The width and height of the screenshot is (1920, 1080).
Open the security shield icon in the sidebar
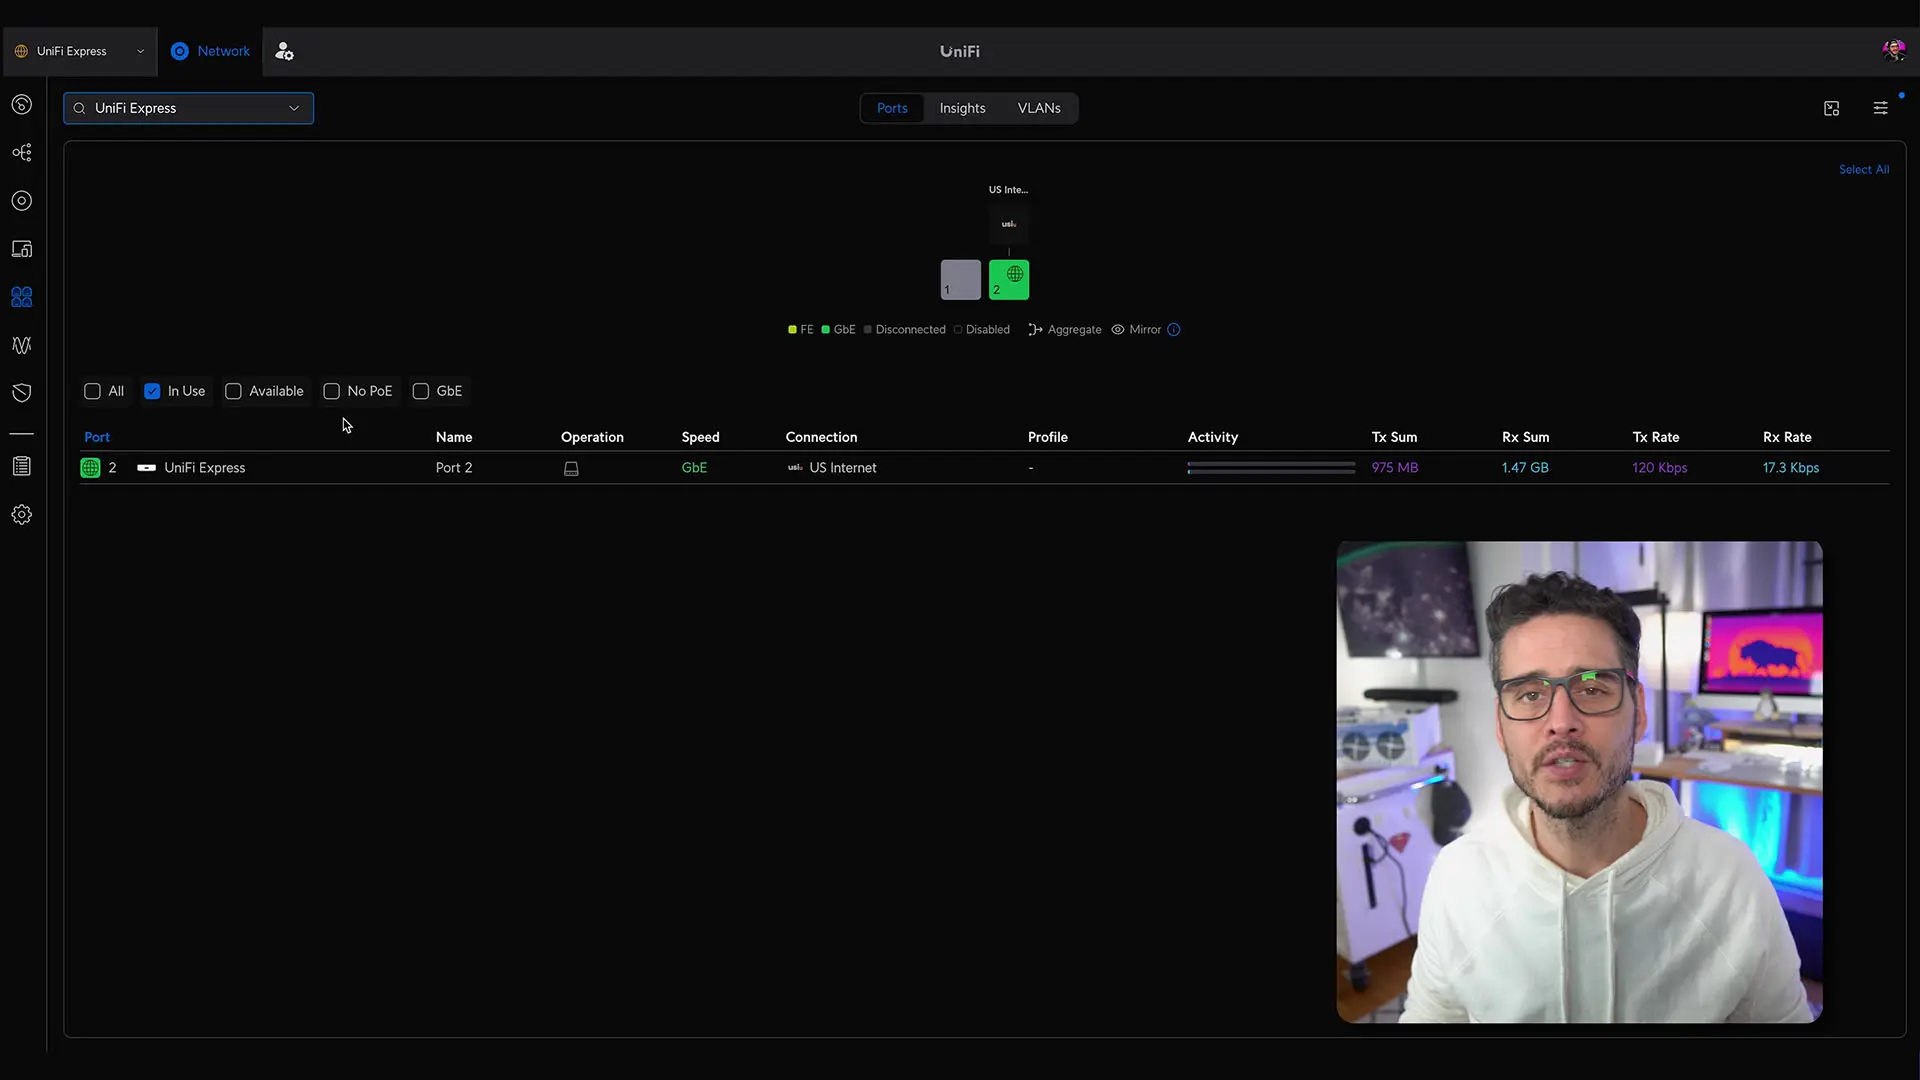point(22,393)
